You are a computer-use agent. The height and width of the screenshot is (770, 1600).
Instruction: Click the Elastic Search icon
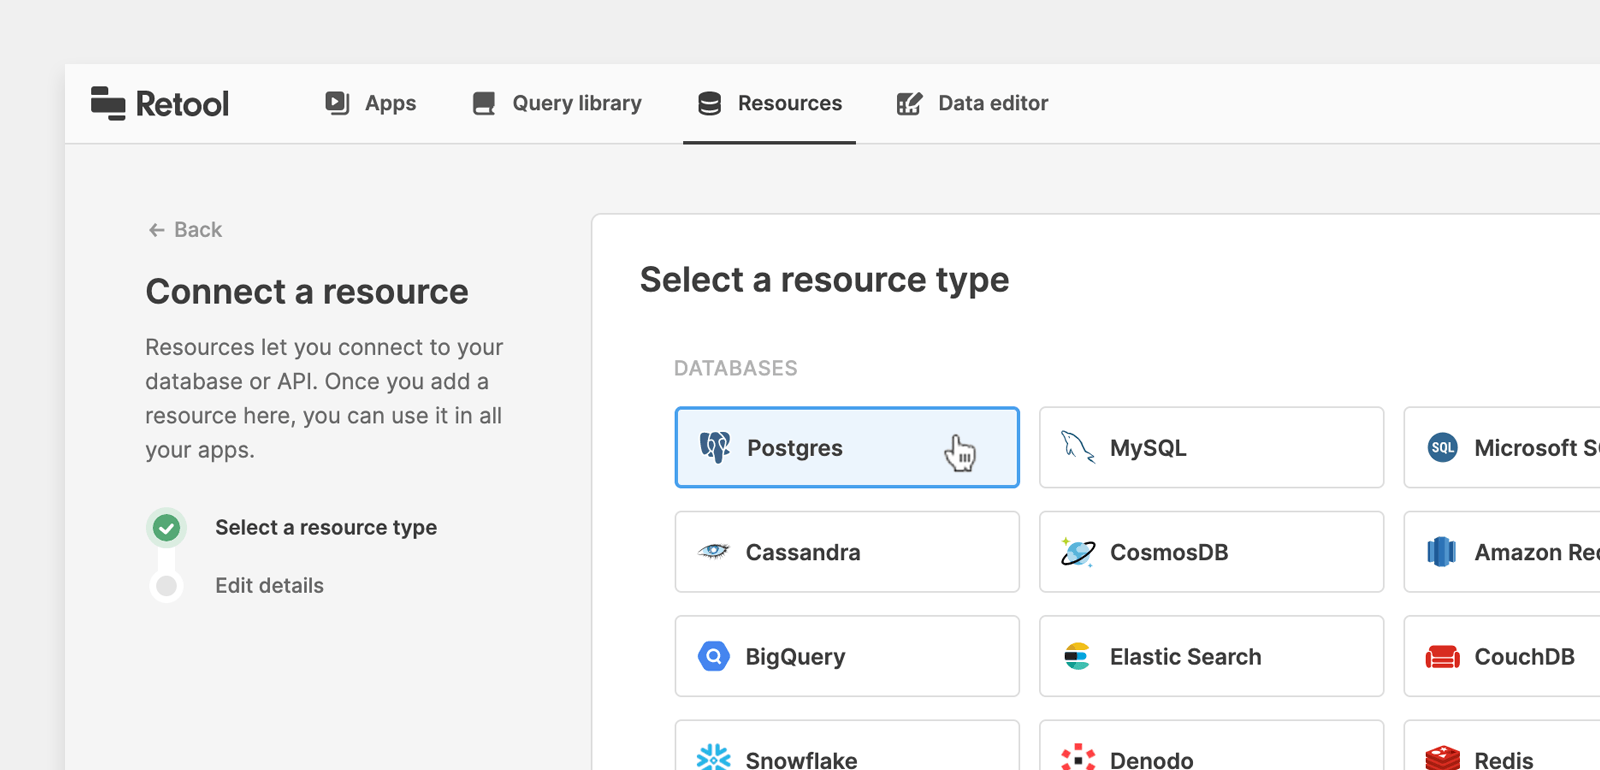click(x=1078, y=656)
